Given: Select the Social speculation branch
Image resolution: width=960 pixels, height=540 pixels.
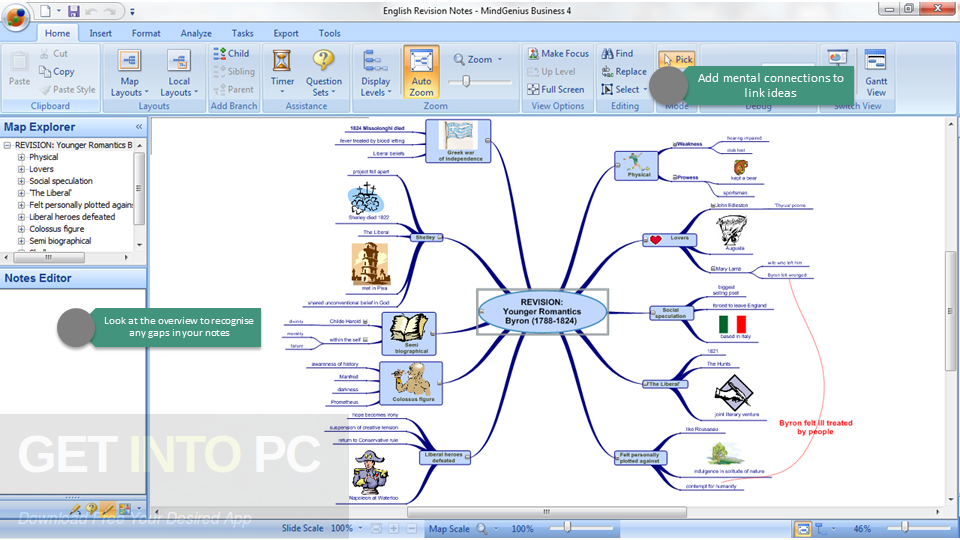Looking at the screenshot, I should coord(671,313).
